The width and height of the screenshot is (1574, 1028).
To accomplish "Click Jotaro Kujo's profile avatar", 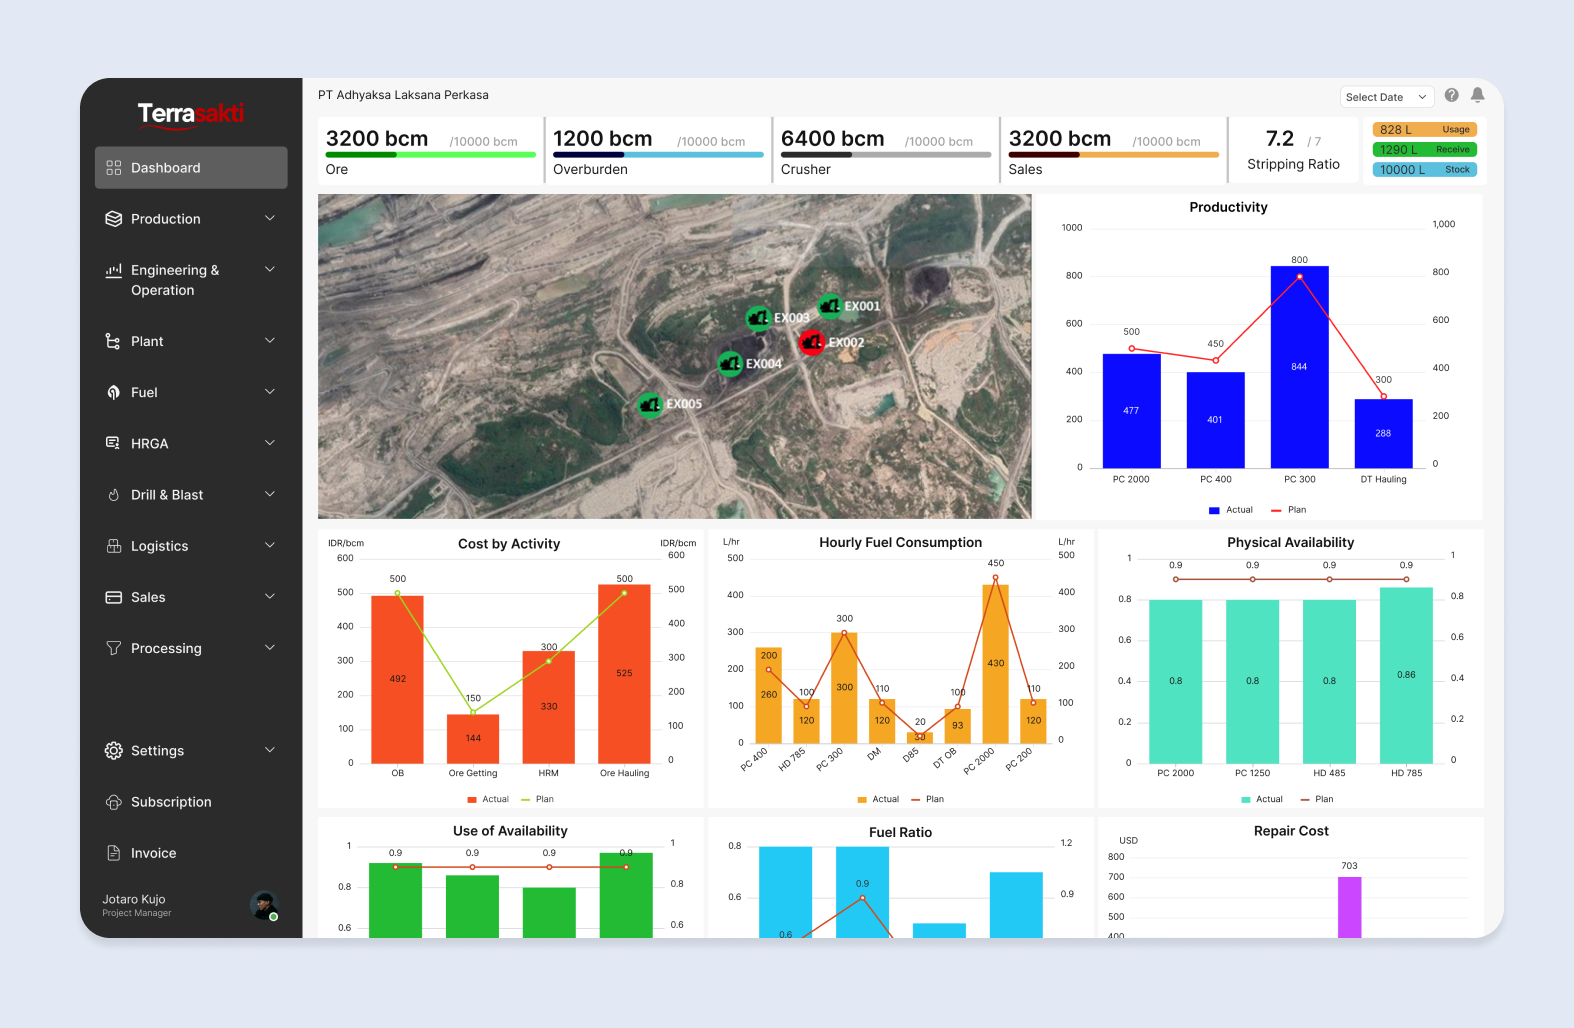I will (263, 905).
